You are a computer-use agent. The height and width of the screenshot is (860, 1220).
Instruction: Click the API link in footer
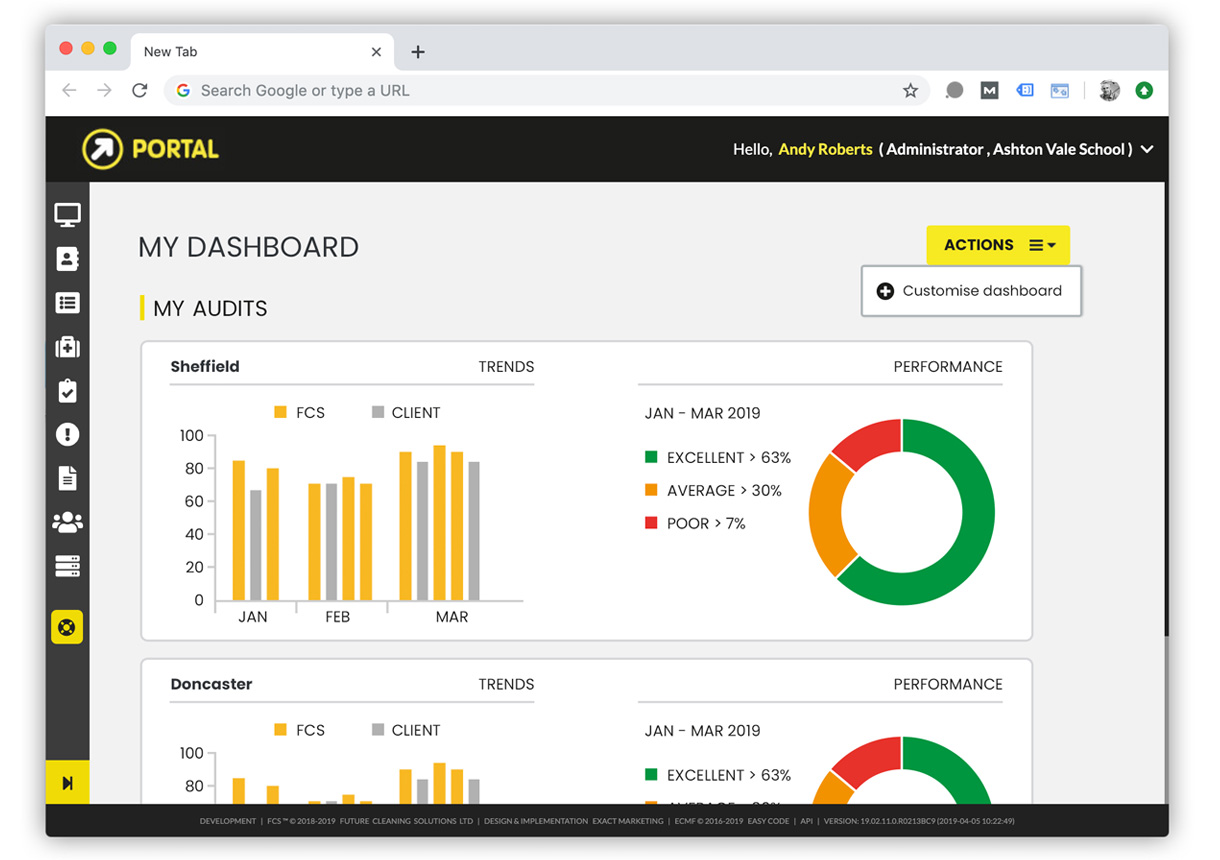tap(806, 821)
